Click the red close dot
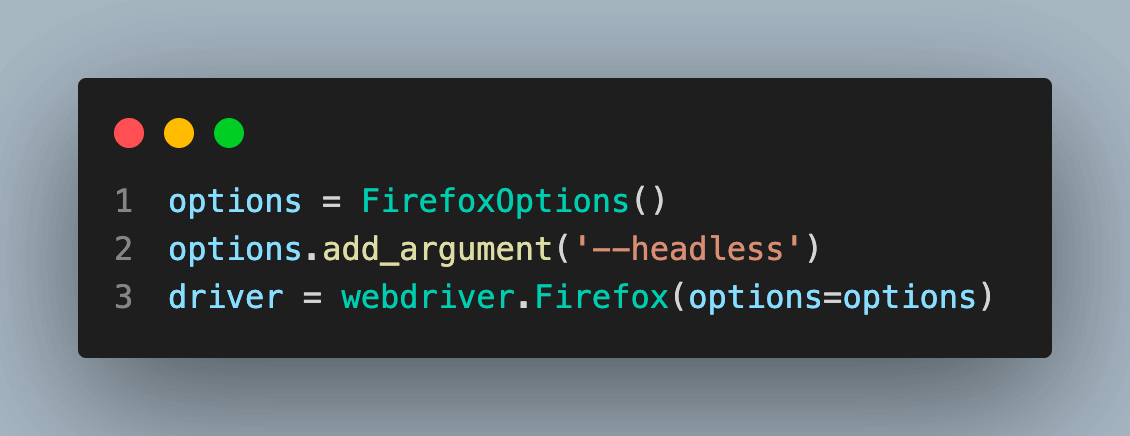The height and width of the screenshot is (436, 1130). click(x=129, y=133)
